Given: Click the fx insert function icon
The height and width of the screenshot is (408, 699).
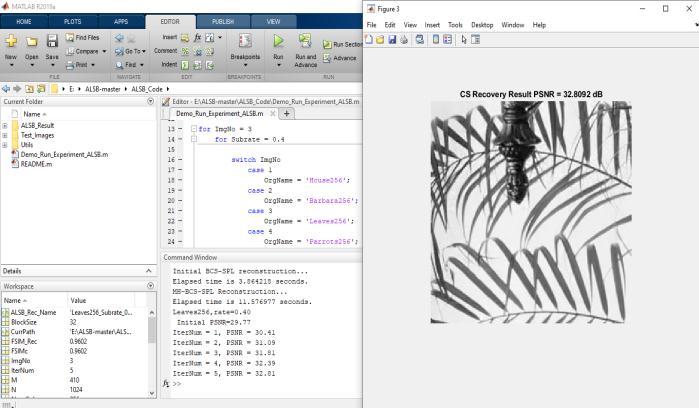Looking at the screenshot, I should [197, 38].
